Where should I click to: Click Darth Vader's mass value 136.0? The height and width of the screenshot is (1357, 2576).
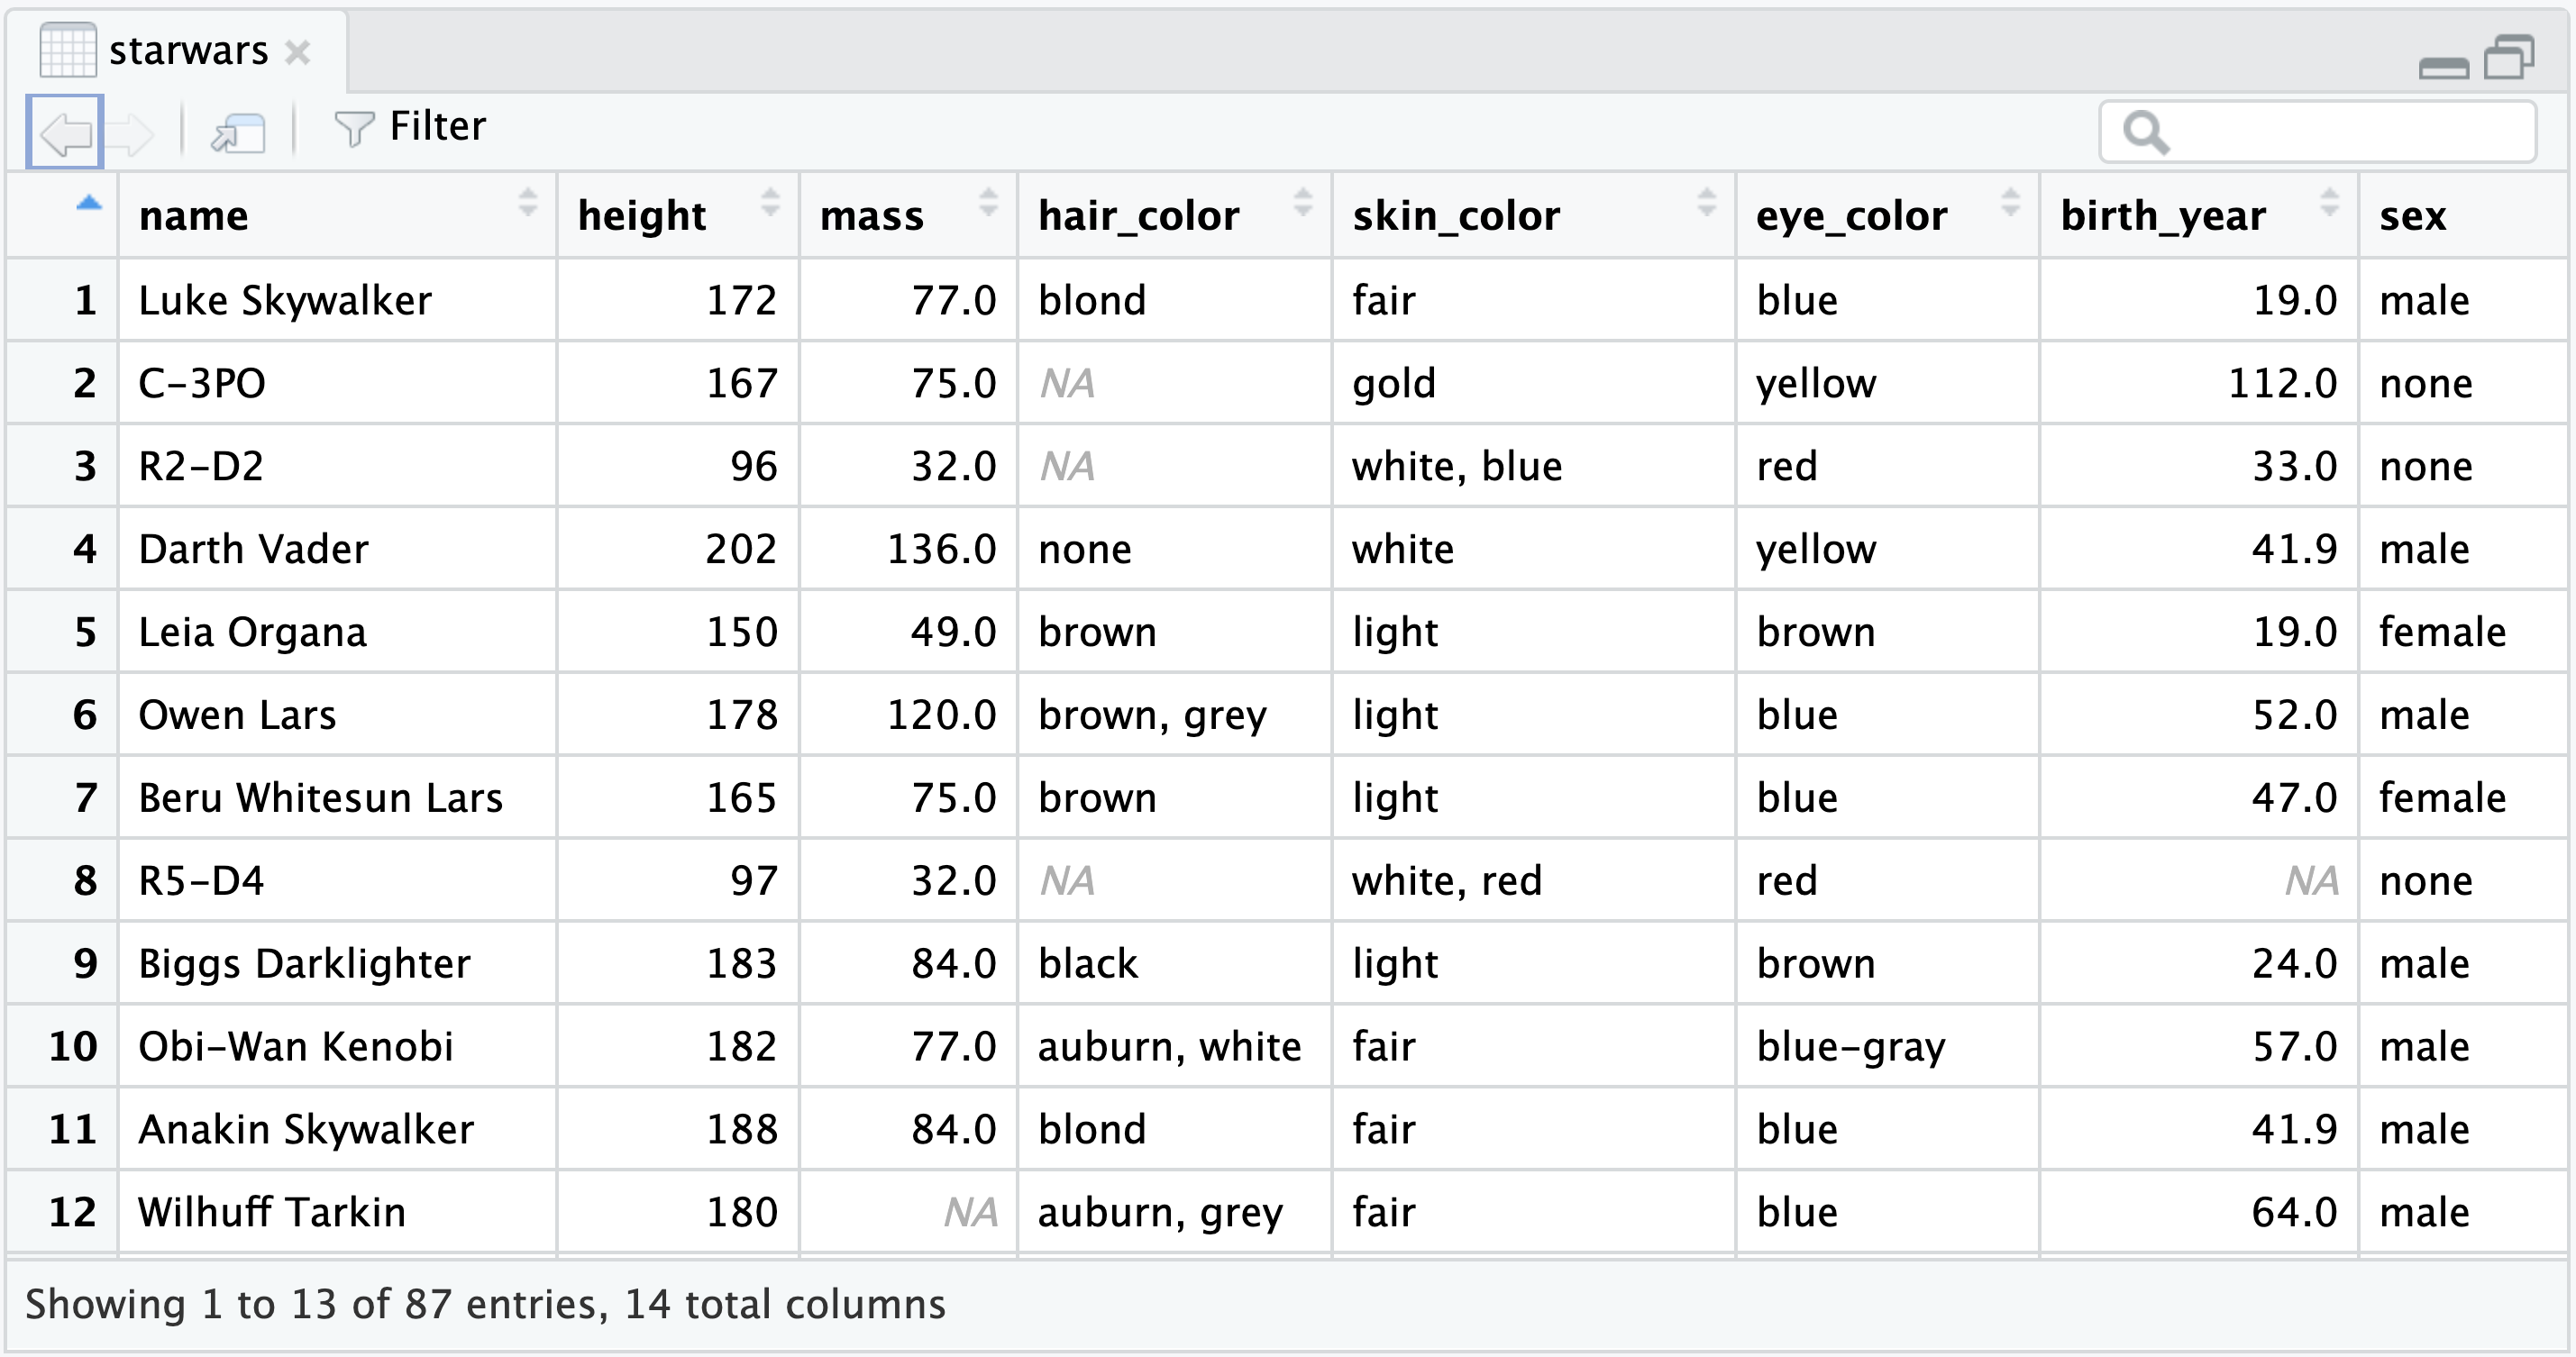[x=941, y=549]
